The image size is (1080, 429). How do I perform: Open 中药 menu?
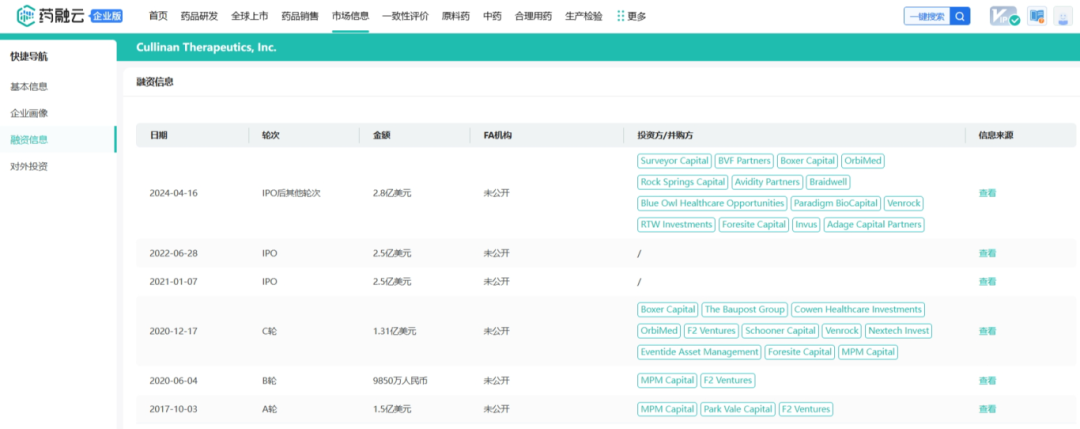click(492, 17)
